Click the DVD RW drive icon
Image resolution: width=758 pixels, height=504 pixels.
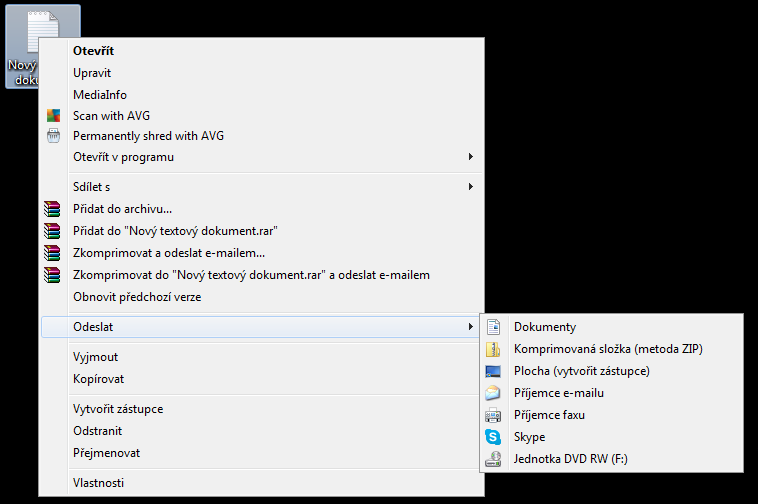493,459
